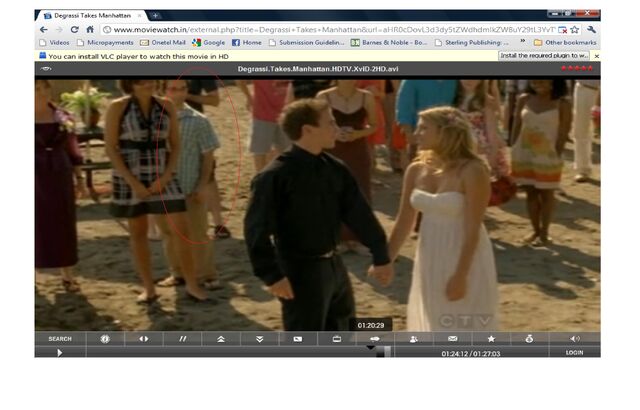
Task: Open the Google bookmark
Action: pos(209,42)
